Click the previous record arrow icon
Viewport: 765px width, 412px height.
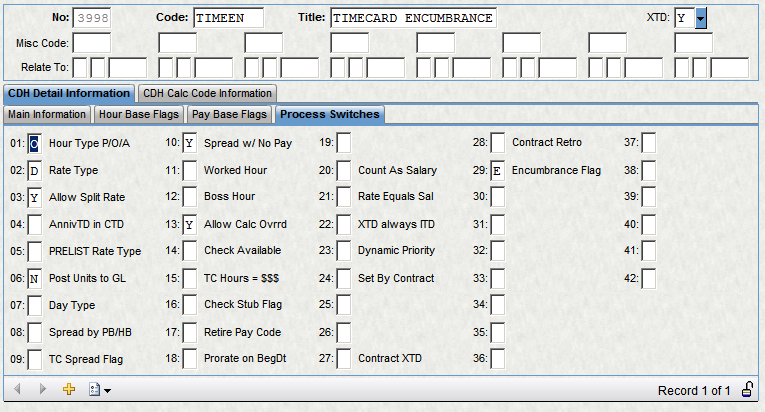[x=17, y=389]
